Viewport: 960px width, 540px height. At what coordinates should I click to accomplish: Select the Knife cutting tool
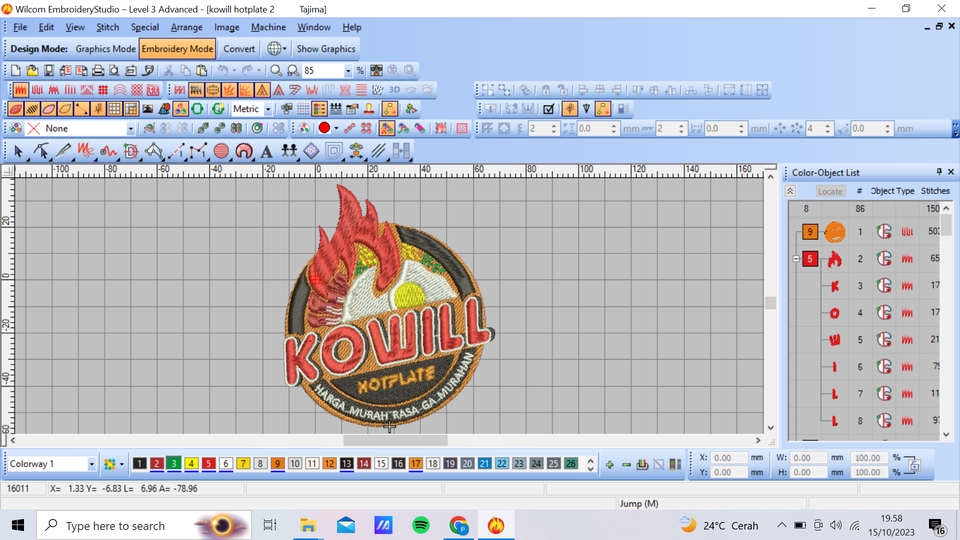tap(63, 151)
